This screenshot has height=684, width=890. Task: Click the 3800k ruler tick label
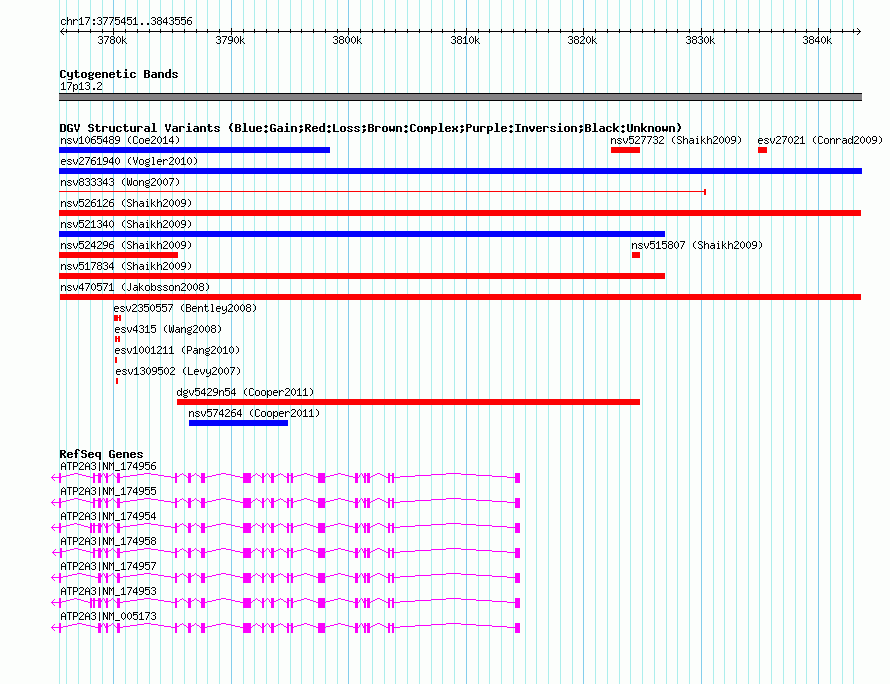coord(347,41)
